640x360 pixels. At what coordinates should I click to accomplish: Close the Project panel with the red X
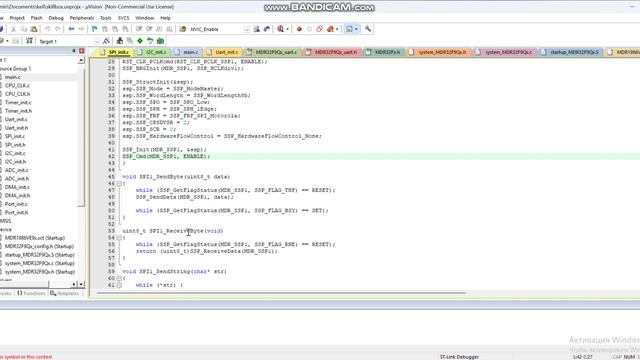pos(82,51)
